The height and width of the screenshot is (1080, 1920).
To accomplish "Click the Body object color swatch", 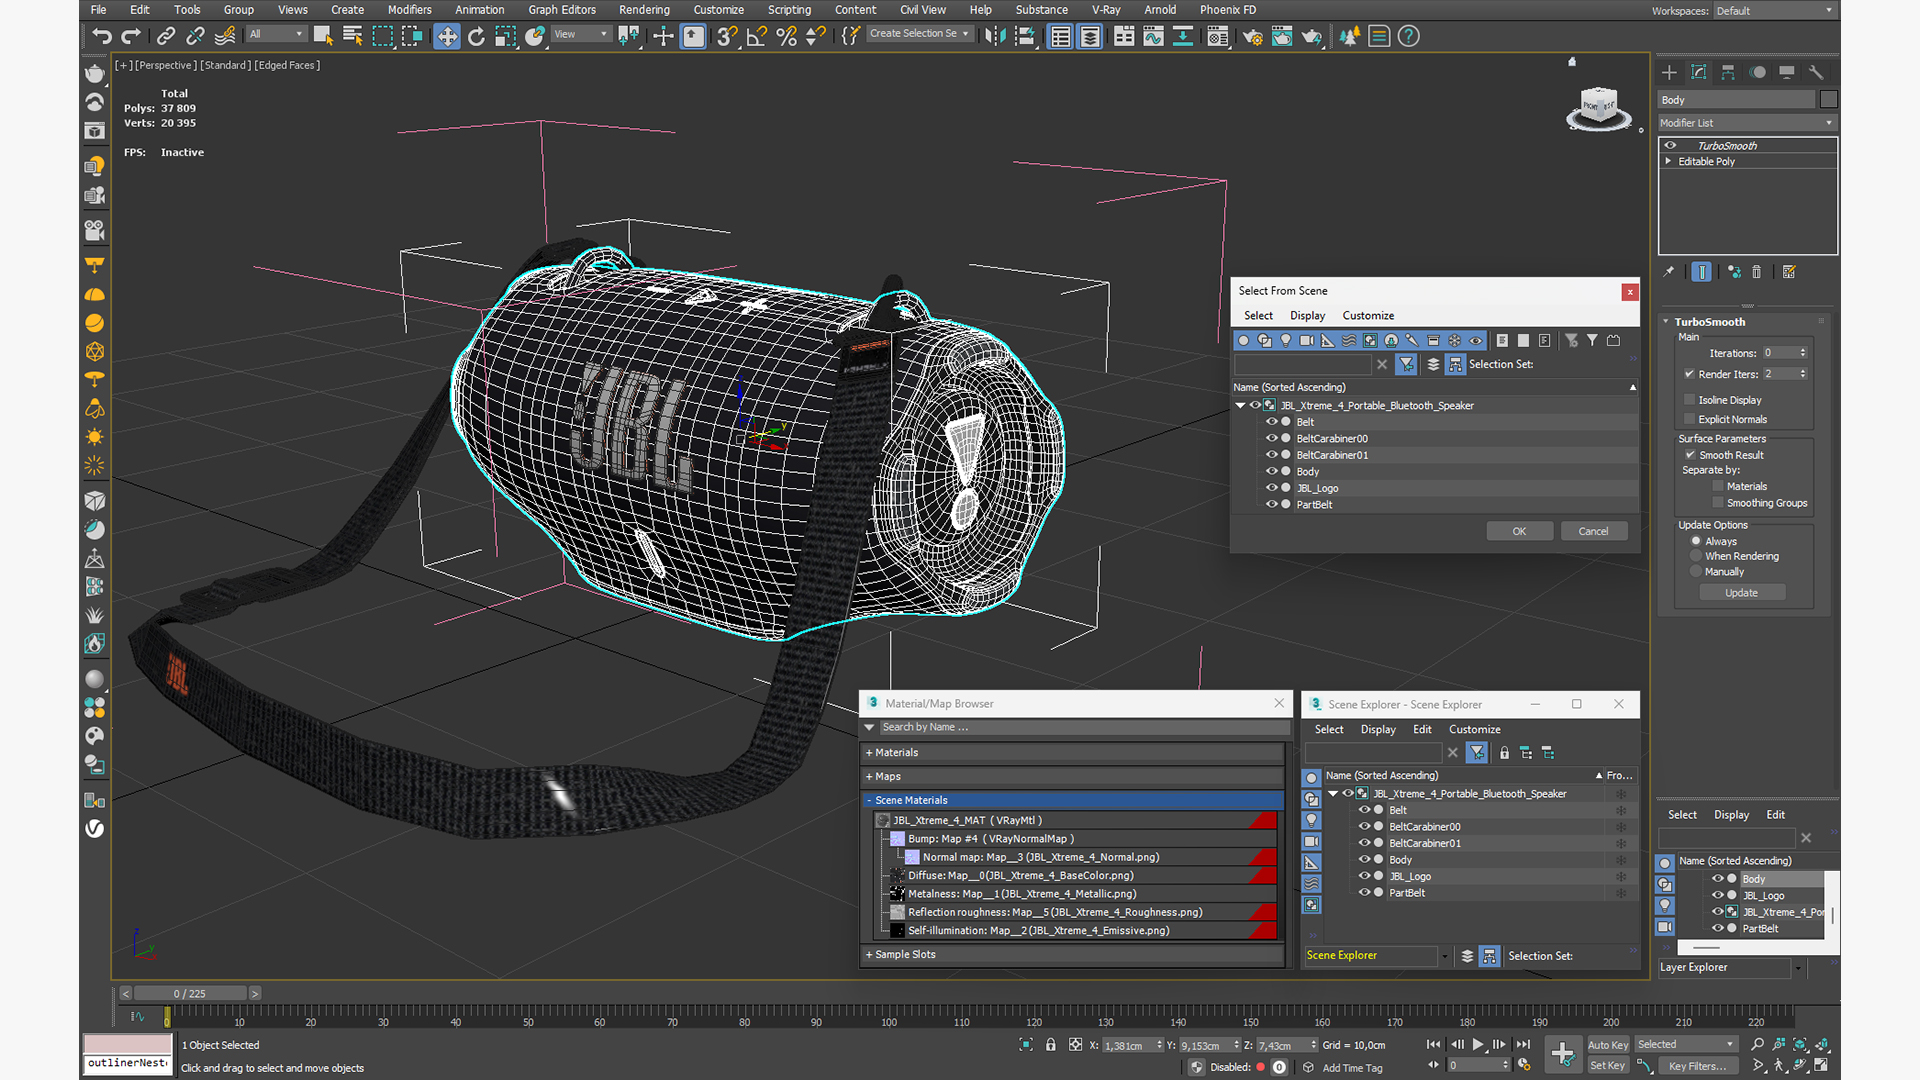I will (1829, 99).
